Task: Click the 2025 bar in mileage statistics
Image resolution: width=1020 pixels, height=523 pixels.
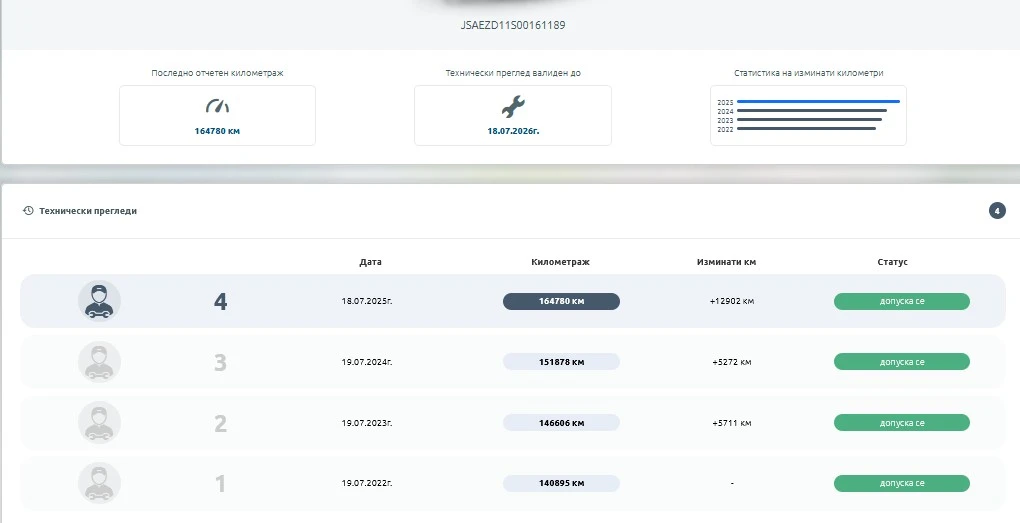Action: click(818, 102)
